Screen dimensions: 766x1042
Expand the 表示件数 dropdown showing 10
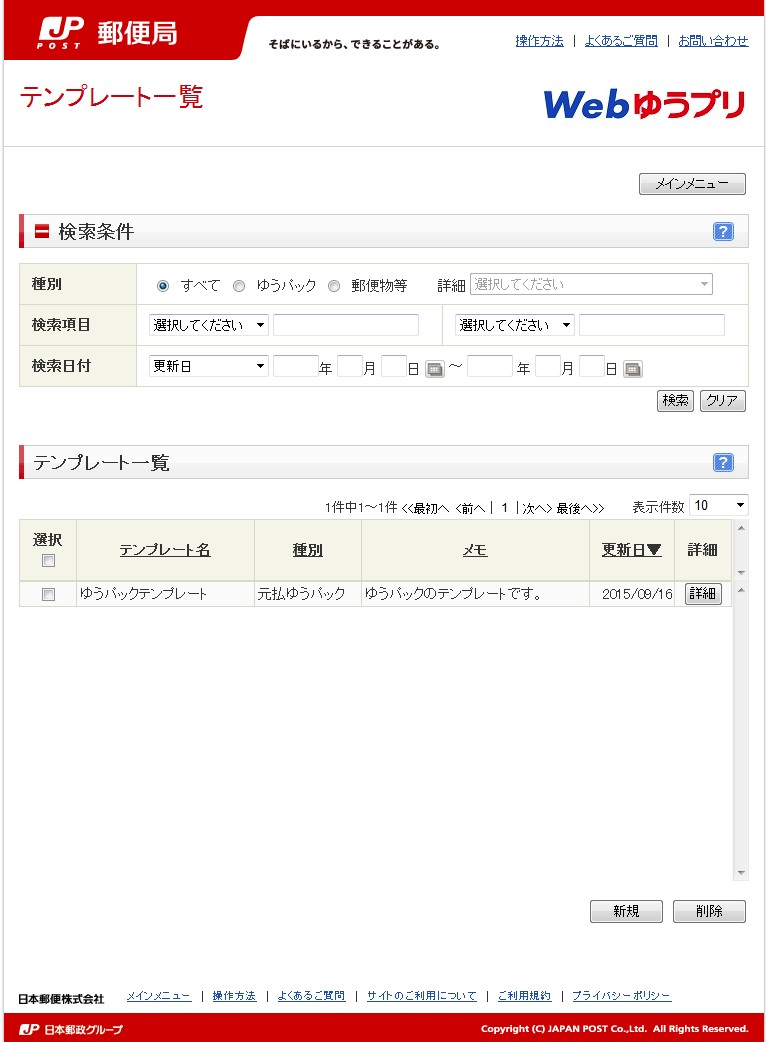click(718, 506)
